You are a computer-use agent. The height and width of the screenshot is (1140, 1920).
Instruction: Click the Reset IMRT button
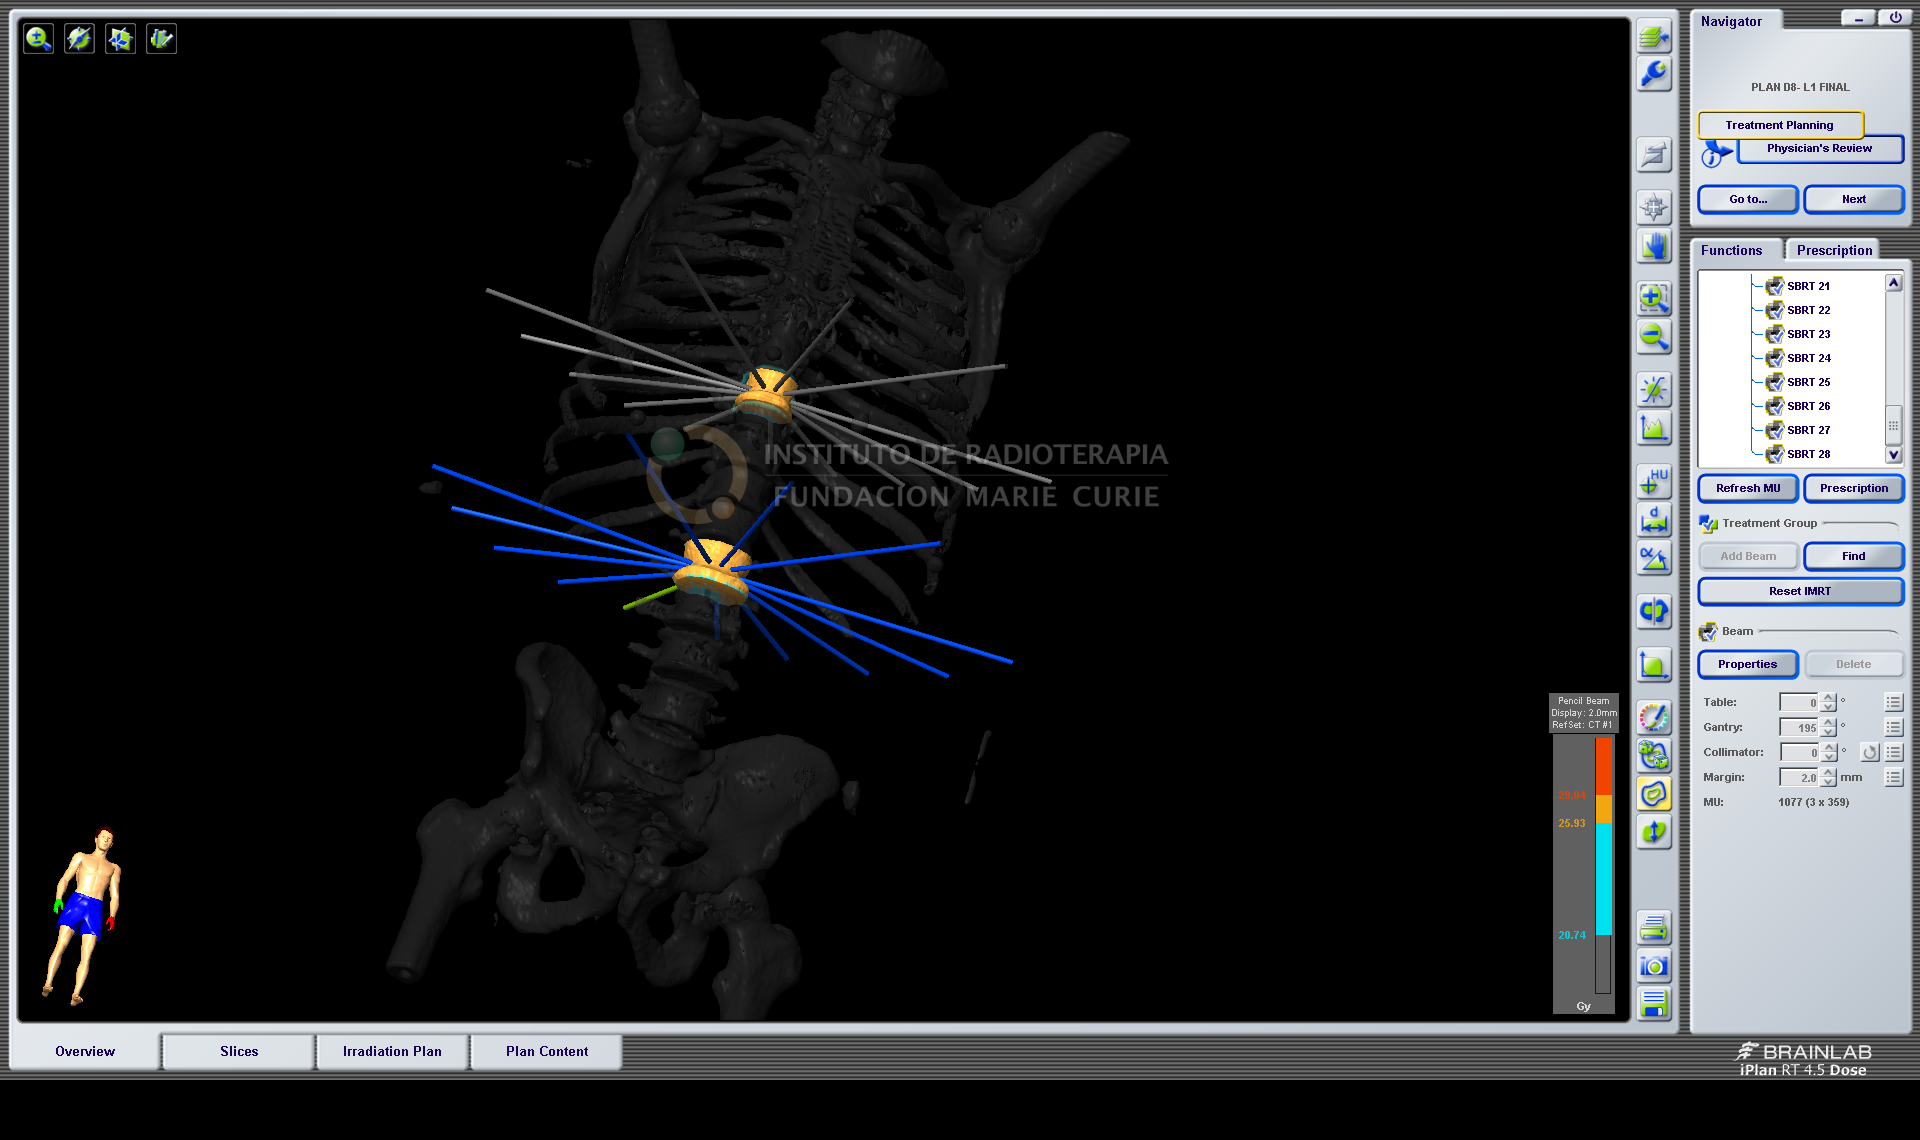1799,591
